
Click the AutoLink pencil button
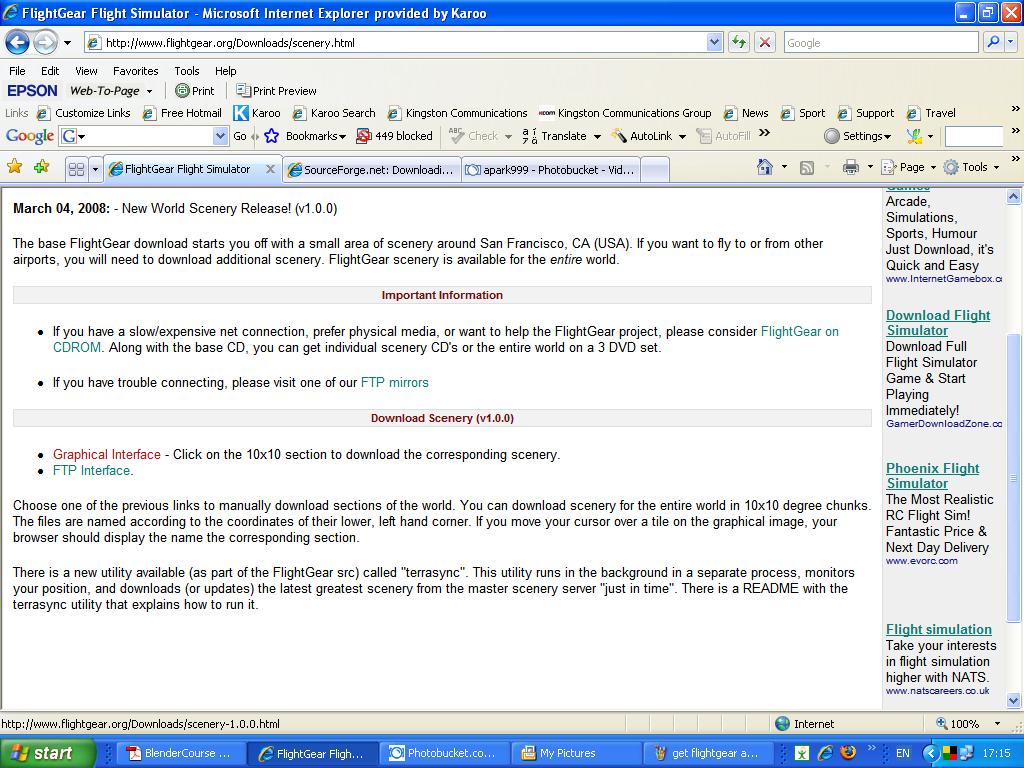tap(642, 136)
